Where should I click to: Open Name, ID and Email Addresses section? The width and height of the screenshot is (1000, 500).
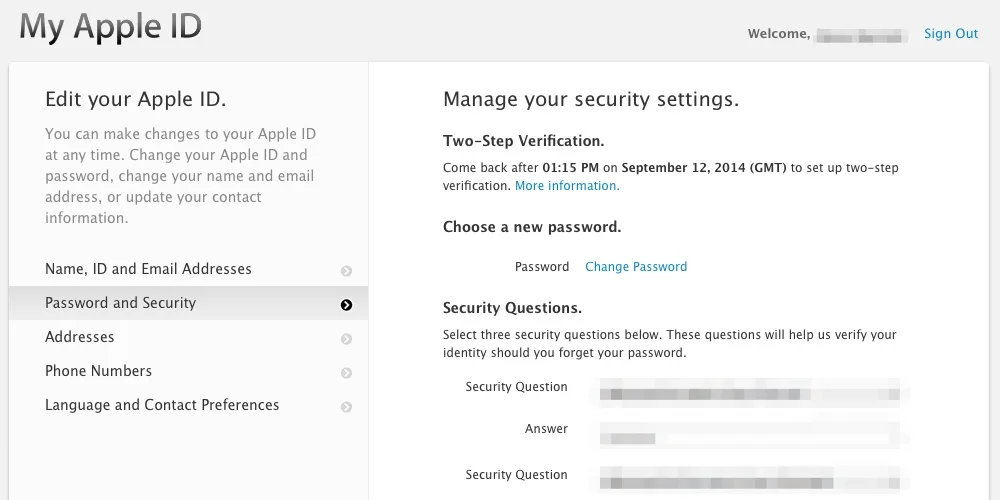148,269
